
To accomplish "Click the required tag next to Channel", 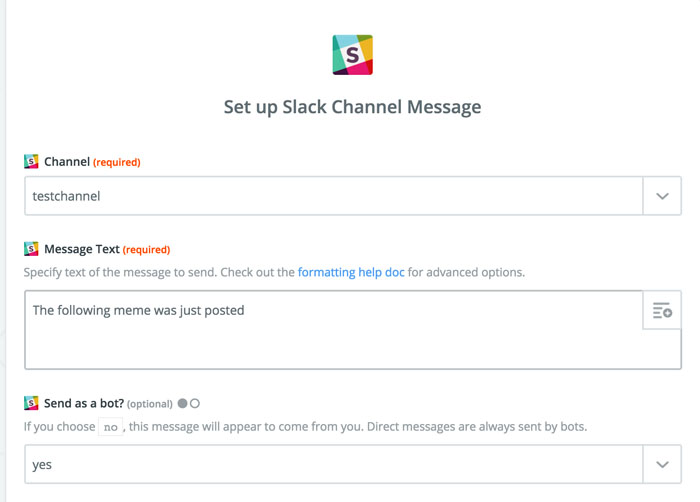I will coord(117,162).
